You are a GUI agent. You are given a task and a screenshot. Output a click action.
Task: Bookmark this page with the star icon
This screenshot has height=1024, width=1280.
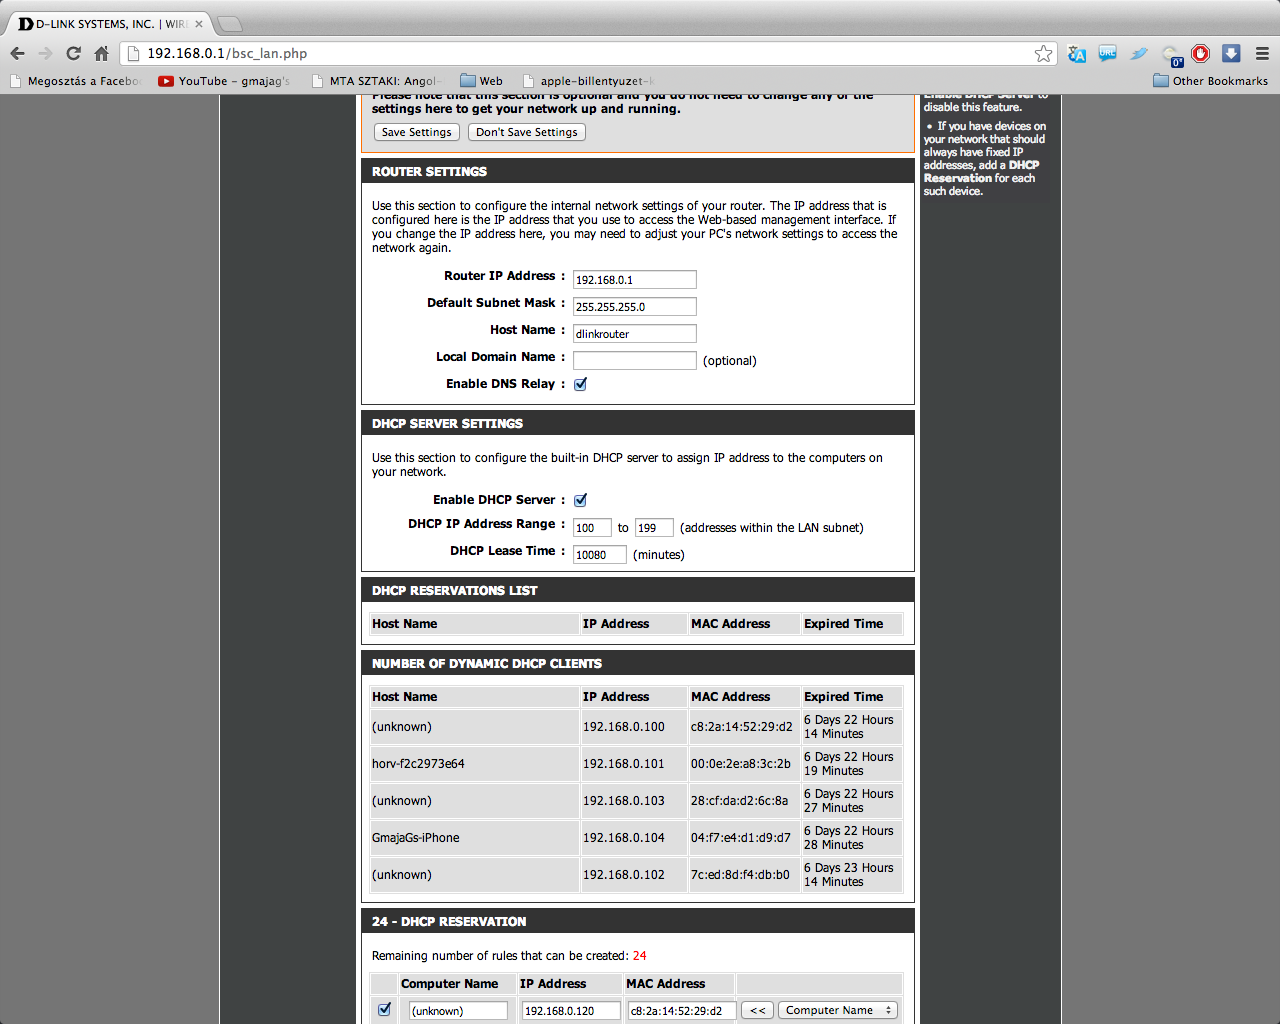pyautogui.click(x=1043, y=54)
